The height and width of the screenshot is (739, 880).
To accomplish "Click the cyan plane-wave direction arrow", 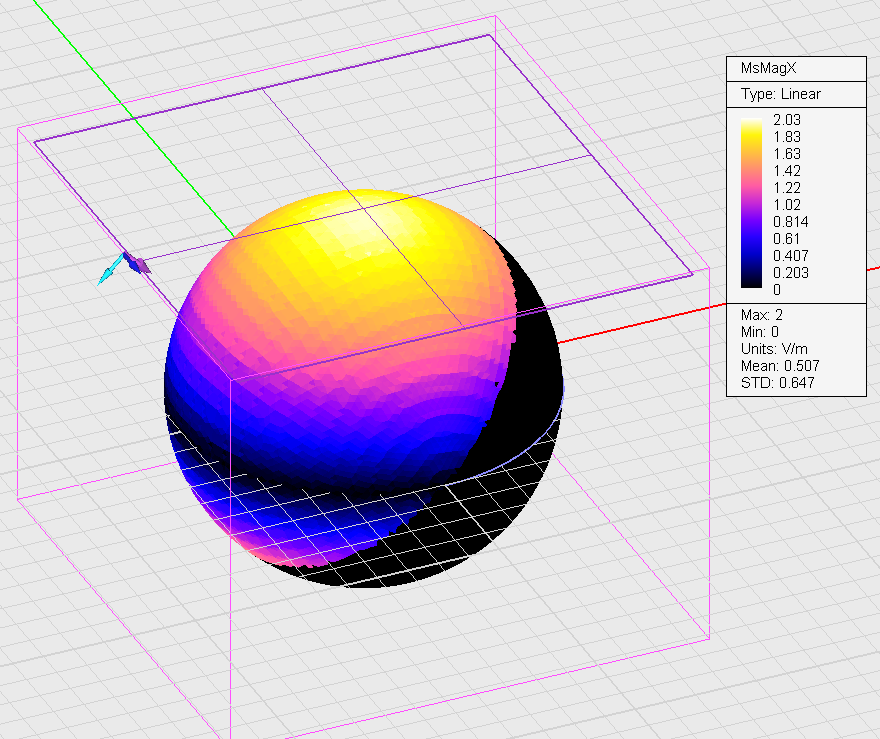I will tap(108, 273).
